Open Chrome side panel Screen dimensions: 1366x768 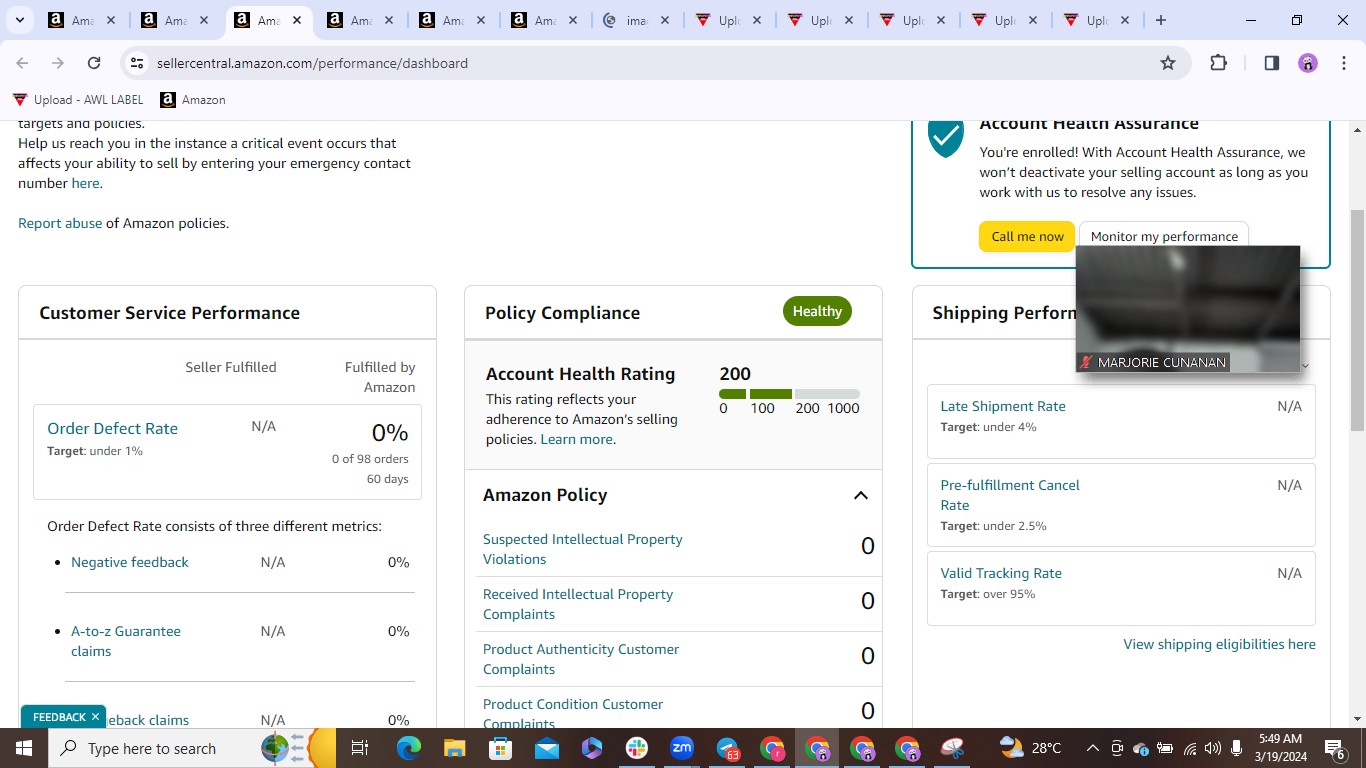point(1272,63)
